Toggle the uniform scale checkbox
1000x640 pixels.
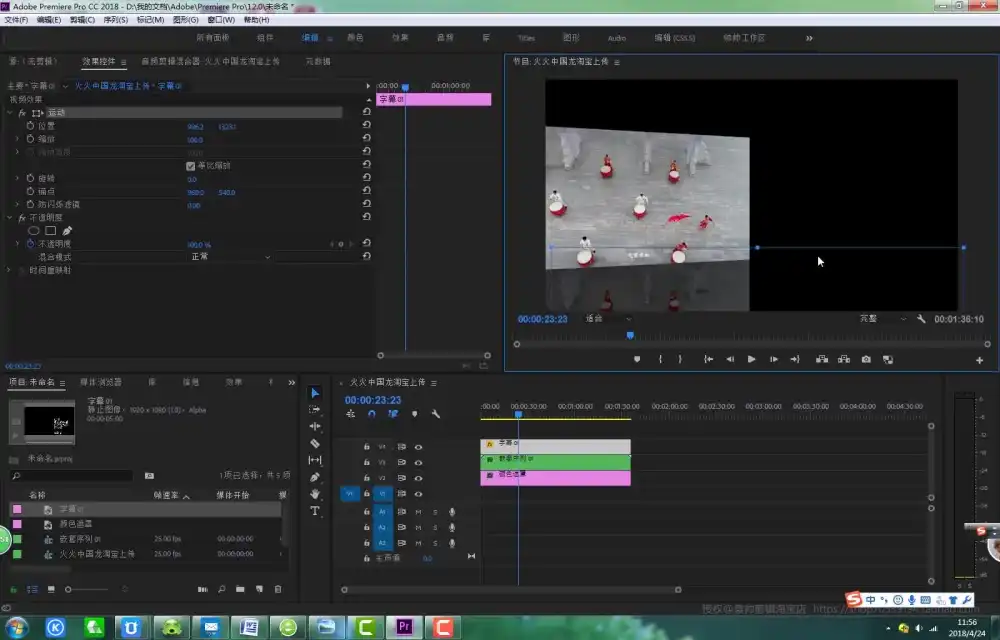(x=191, y=166)
